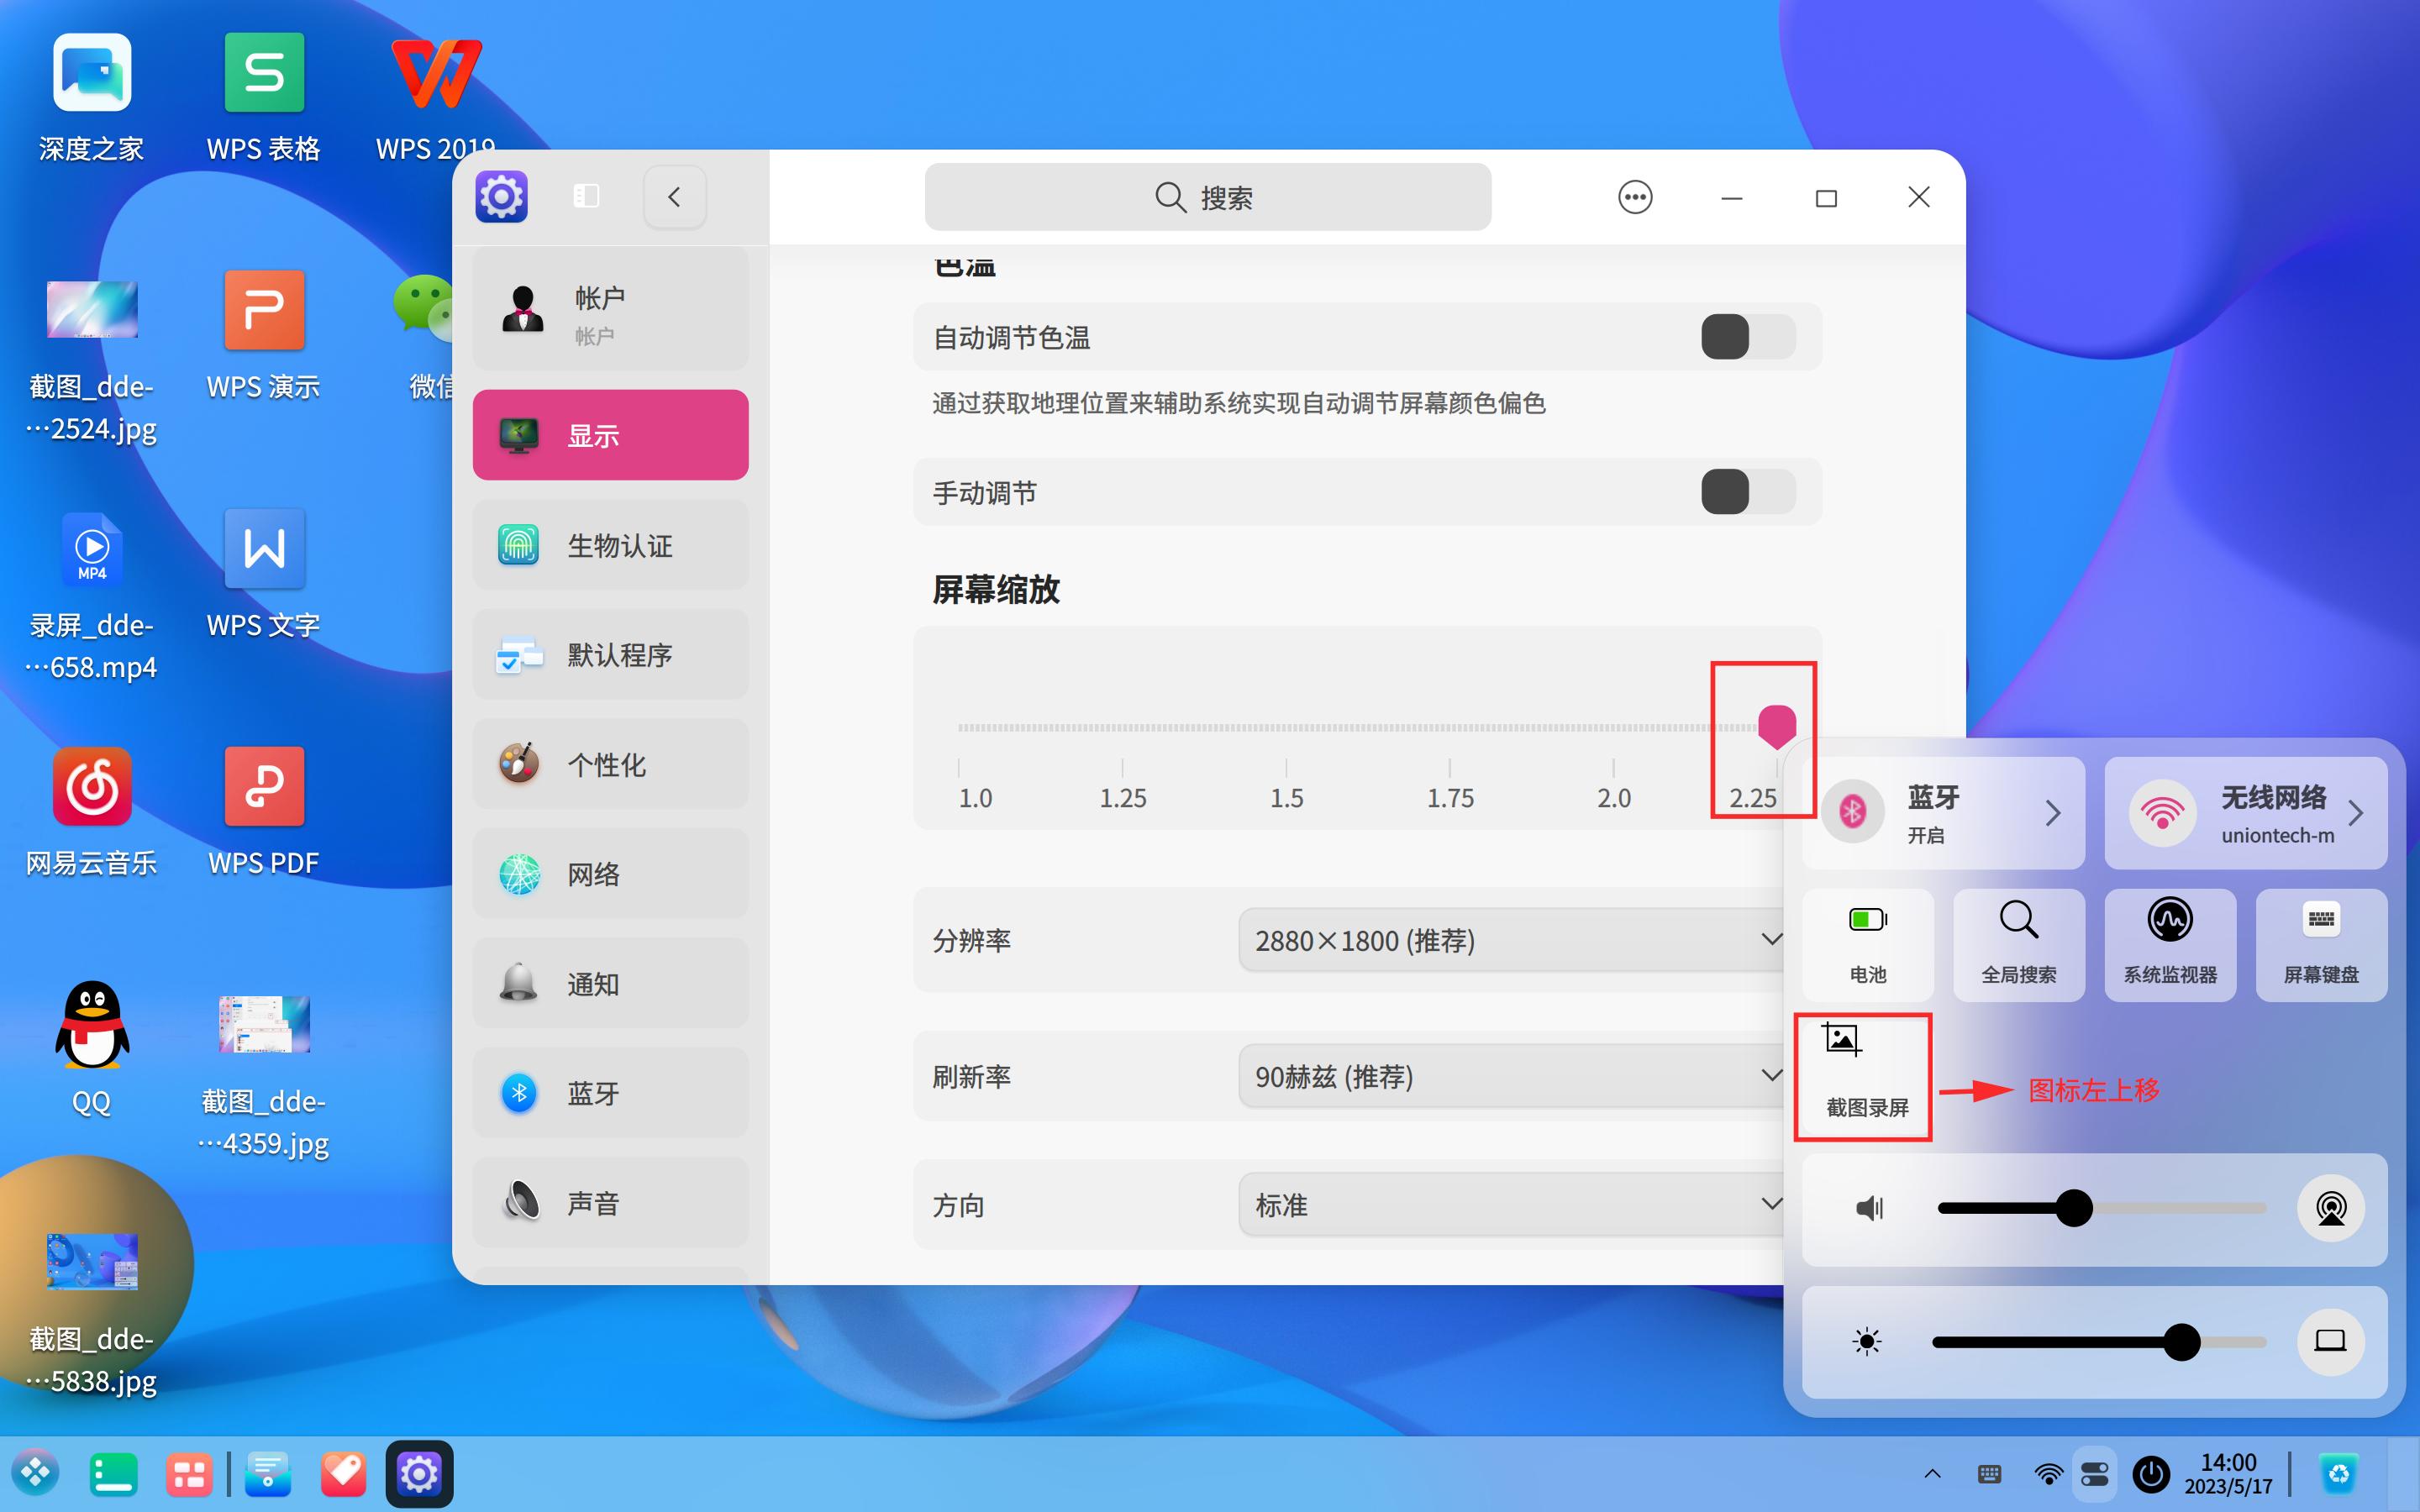Launch 全局搜索 from the control center

(2019, 944)
